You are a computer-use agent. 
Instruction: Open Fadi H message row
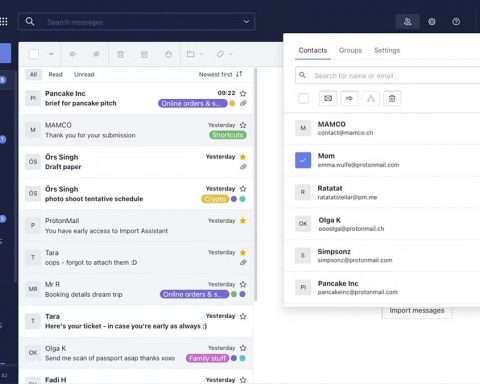(x=136, y=378)
